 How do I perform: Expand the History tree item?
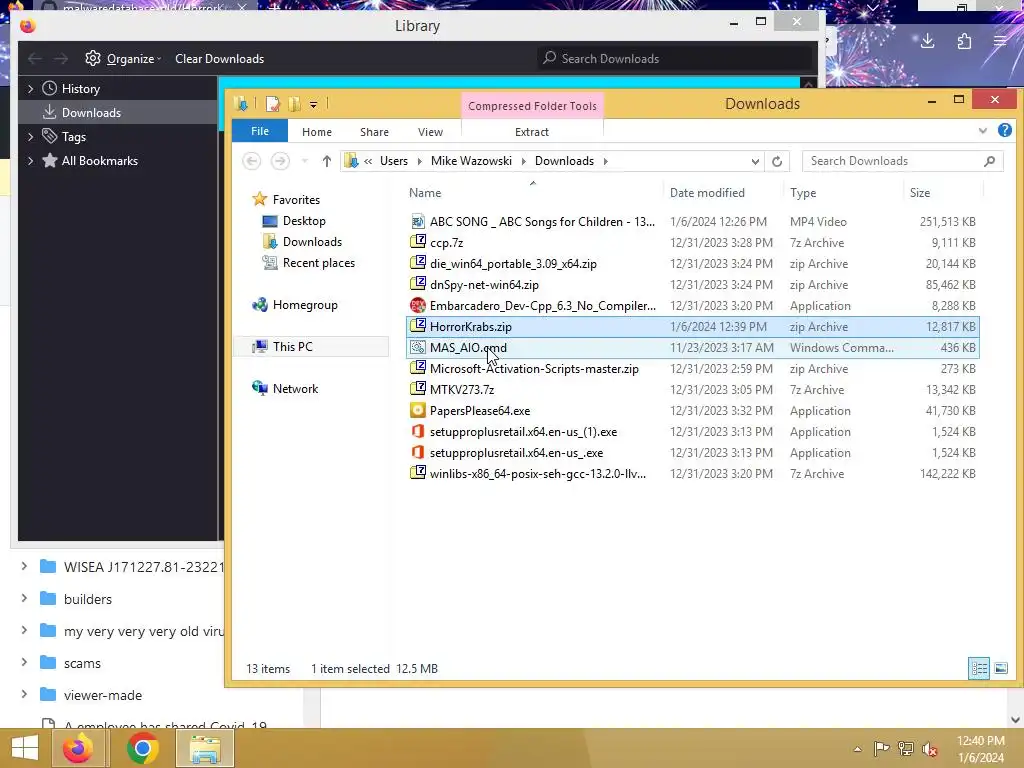click(x=30, y=88)
